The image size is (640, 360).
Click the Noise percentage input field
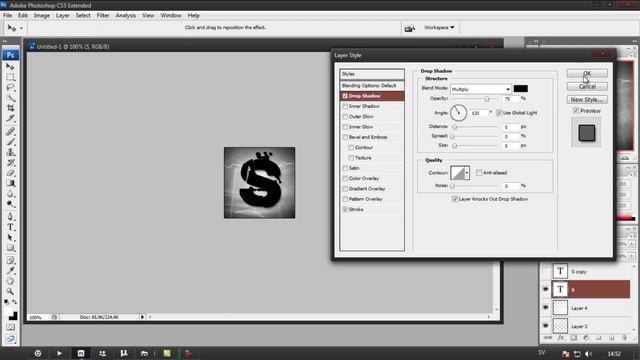(x=511, y=186)
